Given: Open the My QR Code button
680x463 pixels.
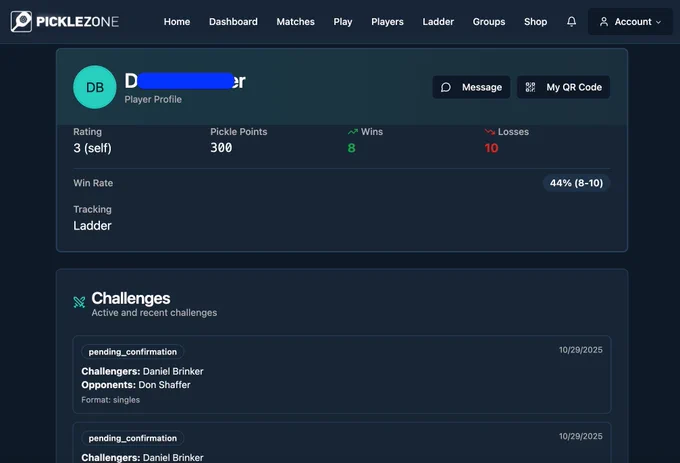Looking at the screenshot, I should (563, 87).
